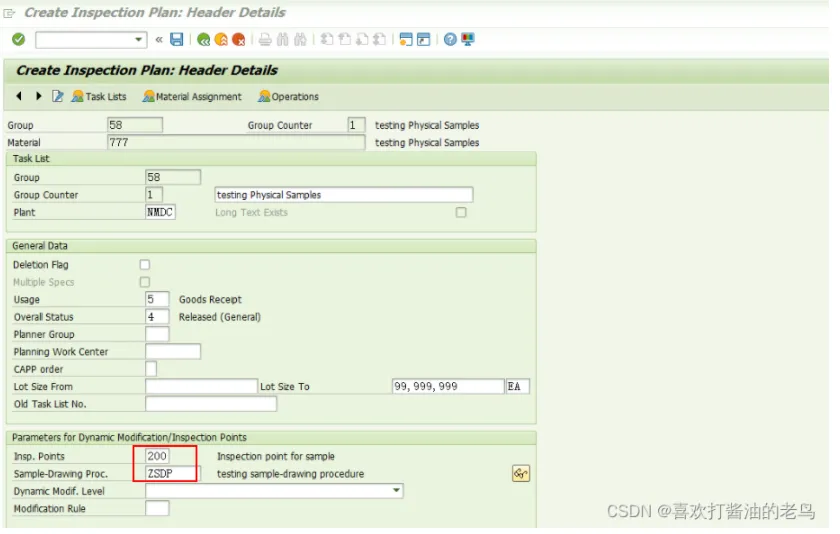The height and width of the screenshot is (534, 840).
Task: Click the green Back icon
Action: (204, 40)
